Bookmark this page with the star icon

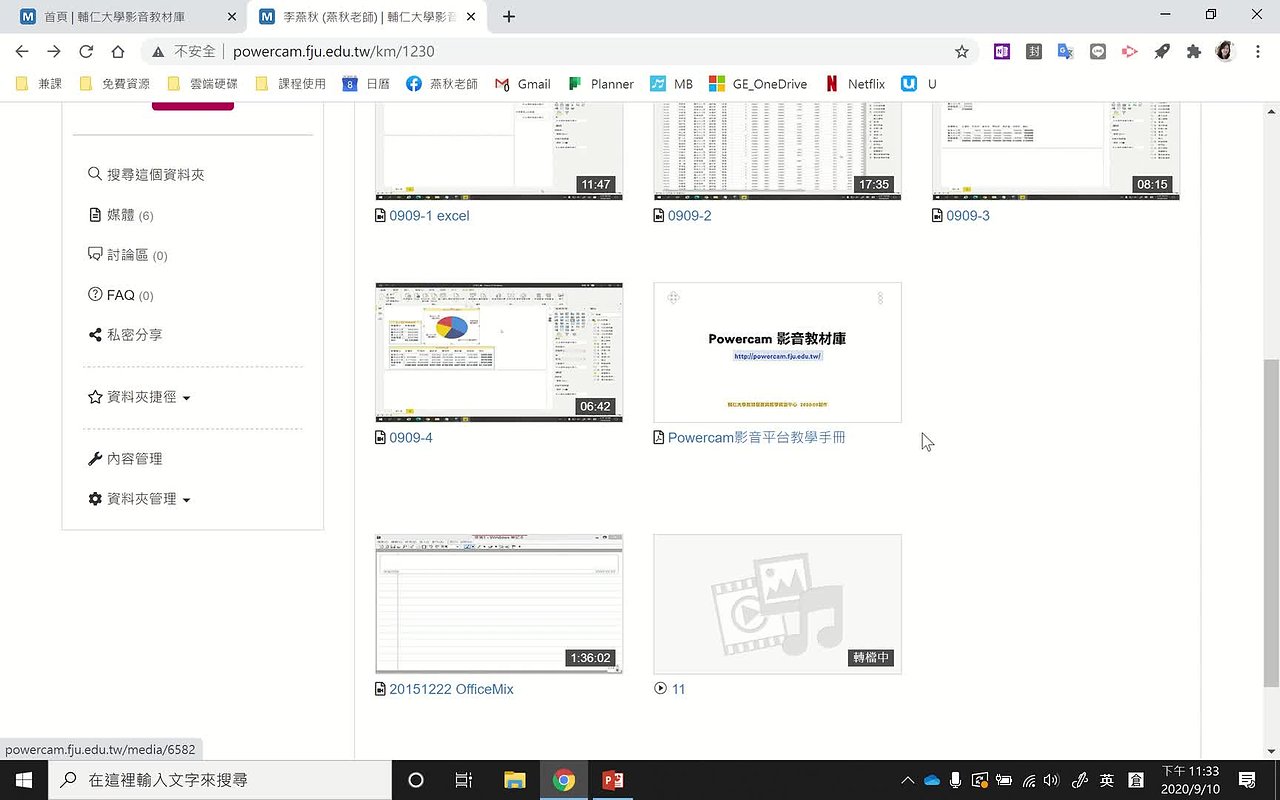pyautogui.click(x=962, y=51)
